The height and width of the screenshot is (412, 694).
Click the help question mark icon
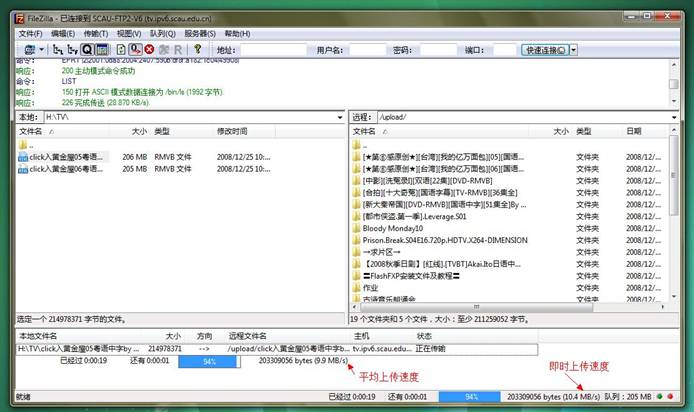pyautogui.click(x=197, y=49)
